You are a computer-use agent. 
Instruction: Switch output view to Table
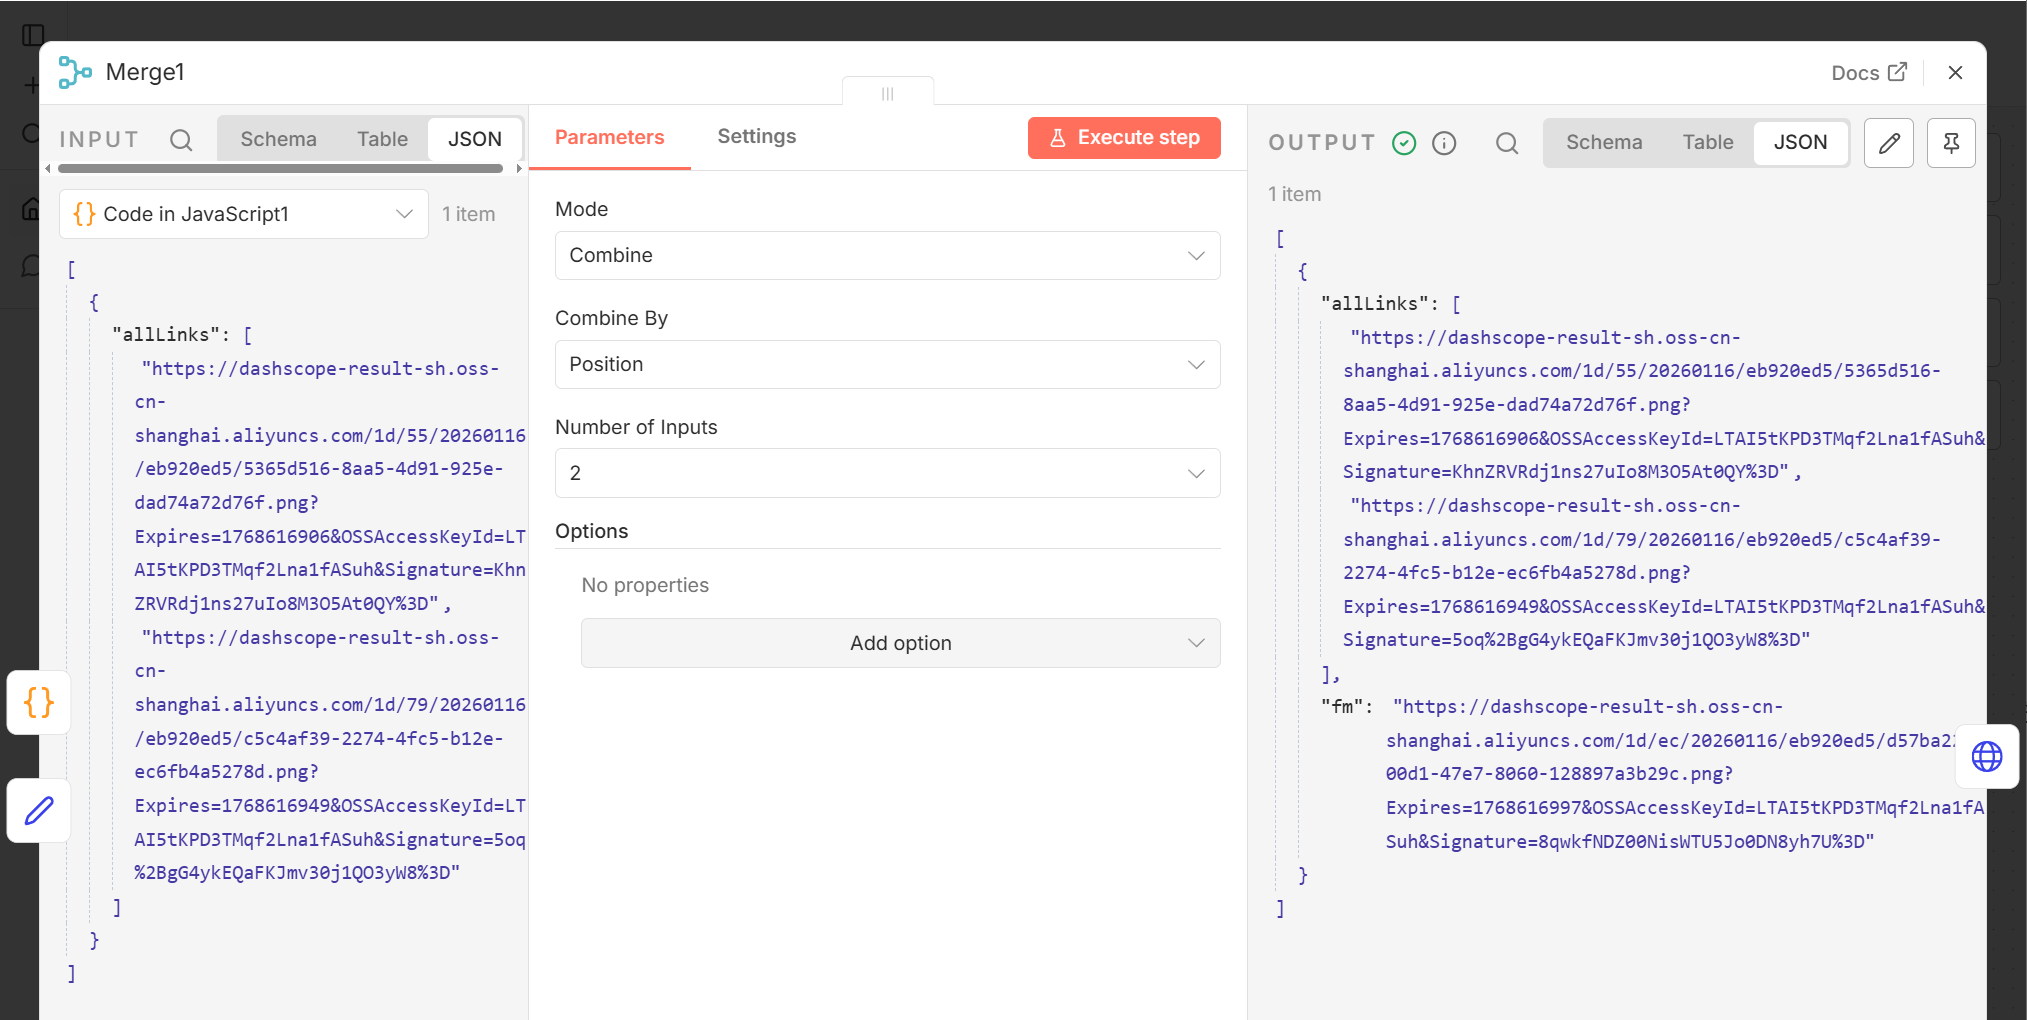[x=1707, y=142]
